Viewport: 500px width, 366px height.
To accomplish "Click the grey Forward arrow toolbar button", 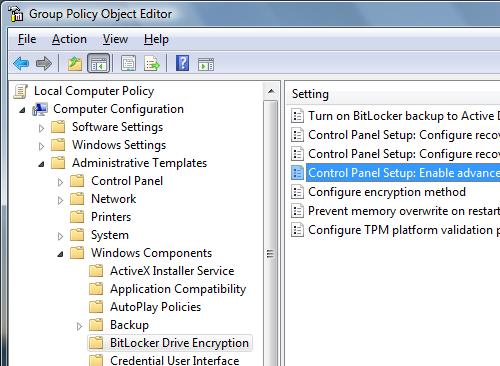I will click(x=44, y=63).
